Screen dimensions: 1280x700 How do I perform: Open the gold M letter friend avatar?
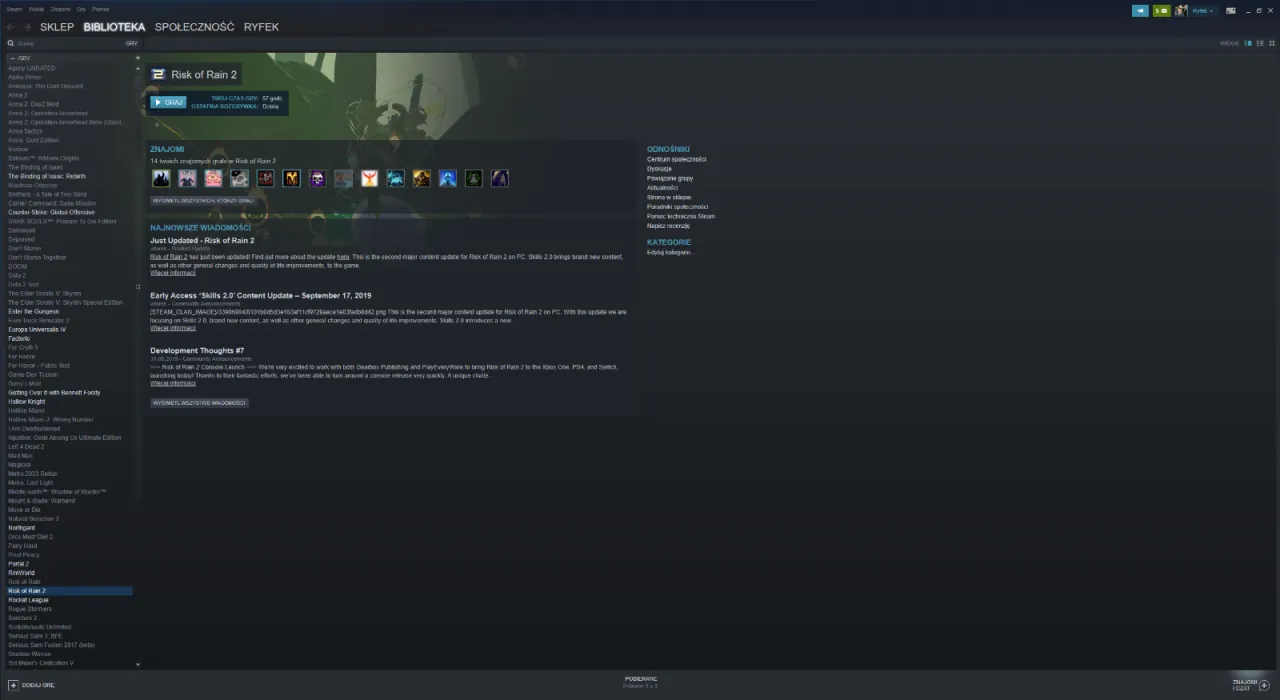pyautogui.click(x=291, y=178)
